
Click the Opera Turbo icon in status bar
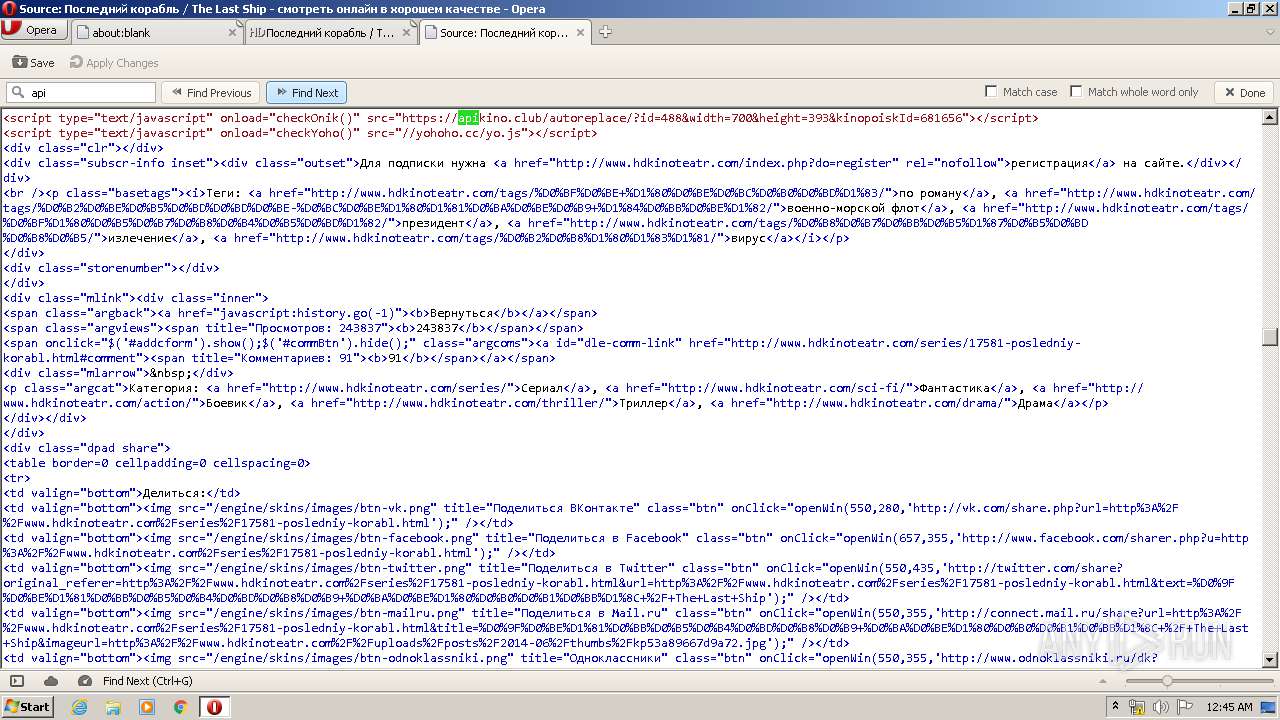coord(86,681)
